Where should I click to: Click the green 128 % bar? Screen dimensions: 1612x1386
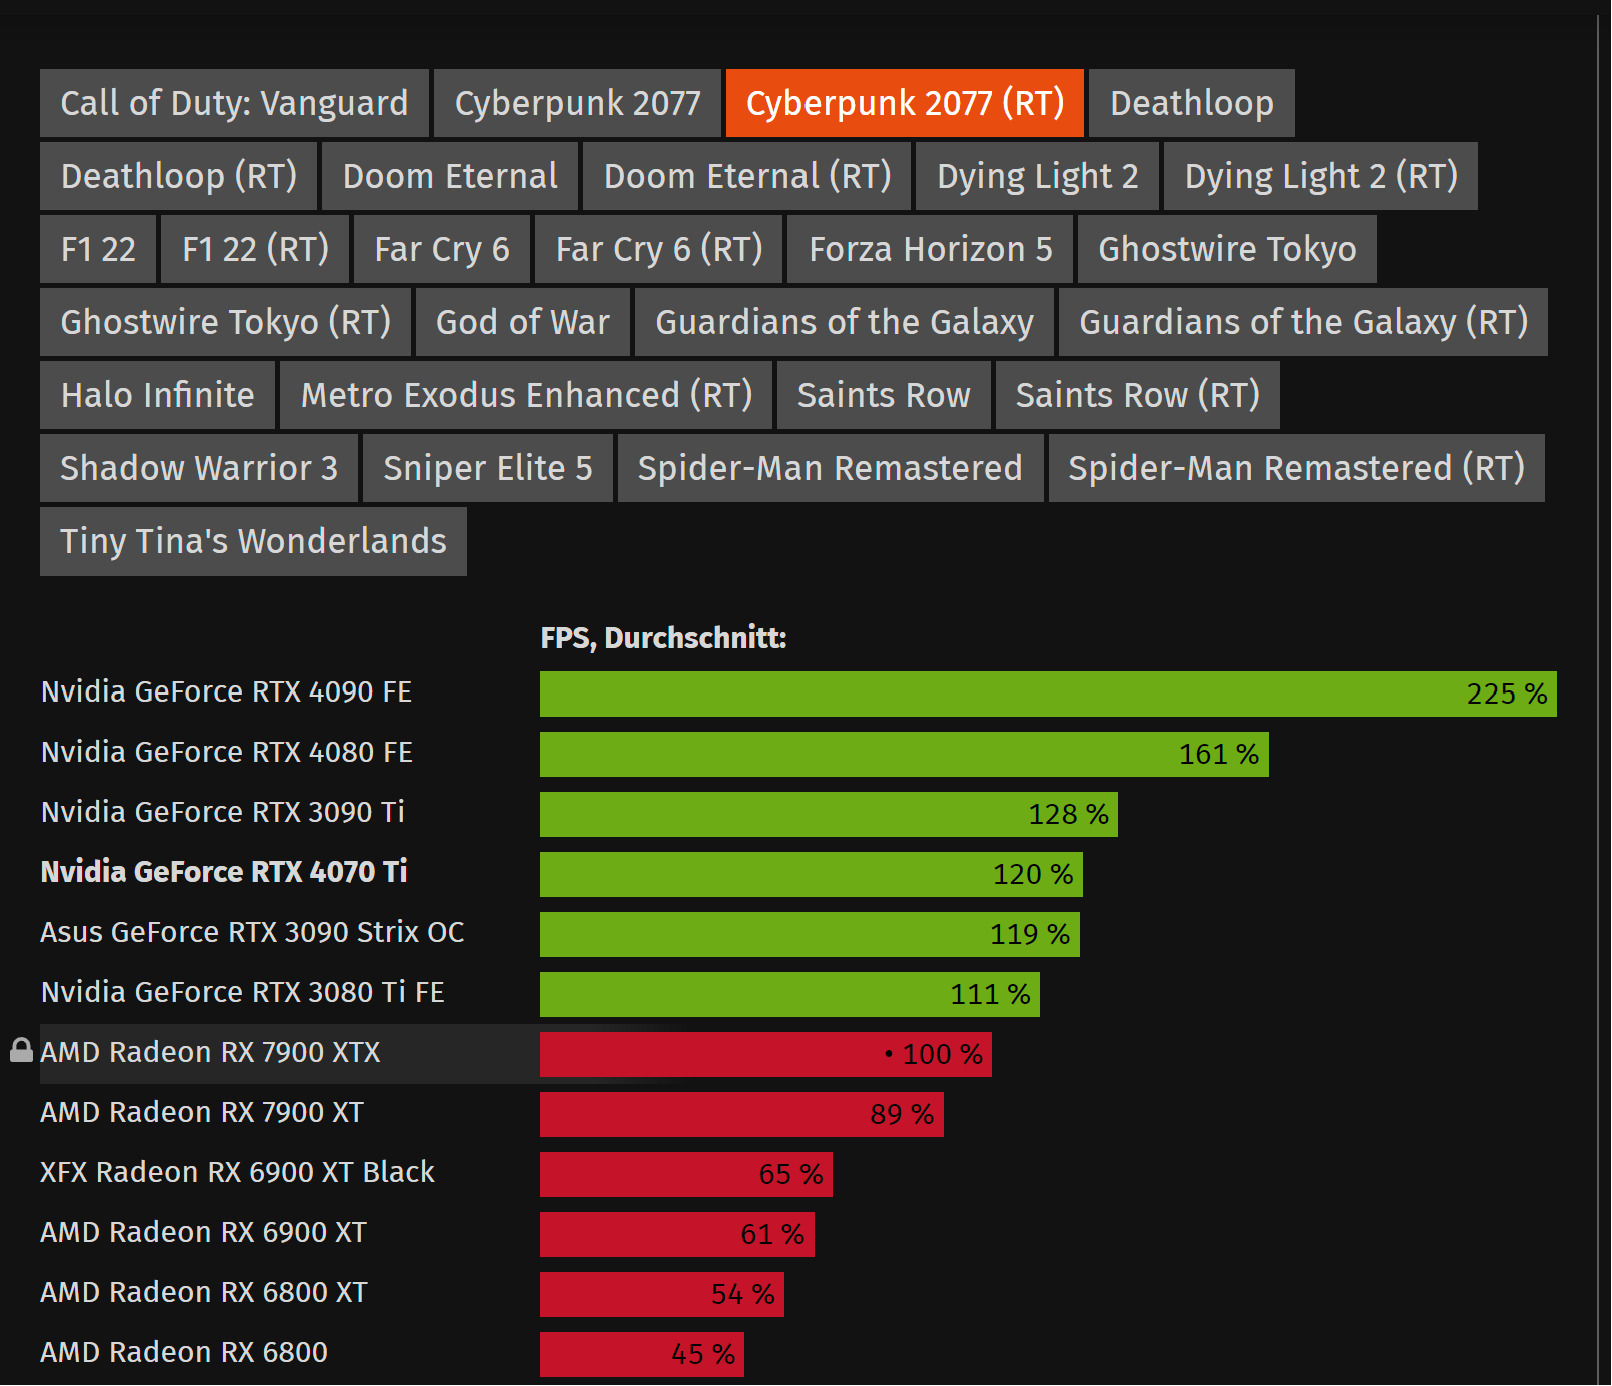[829, 814]
